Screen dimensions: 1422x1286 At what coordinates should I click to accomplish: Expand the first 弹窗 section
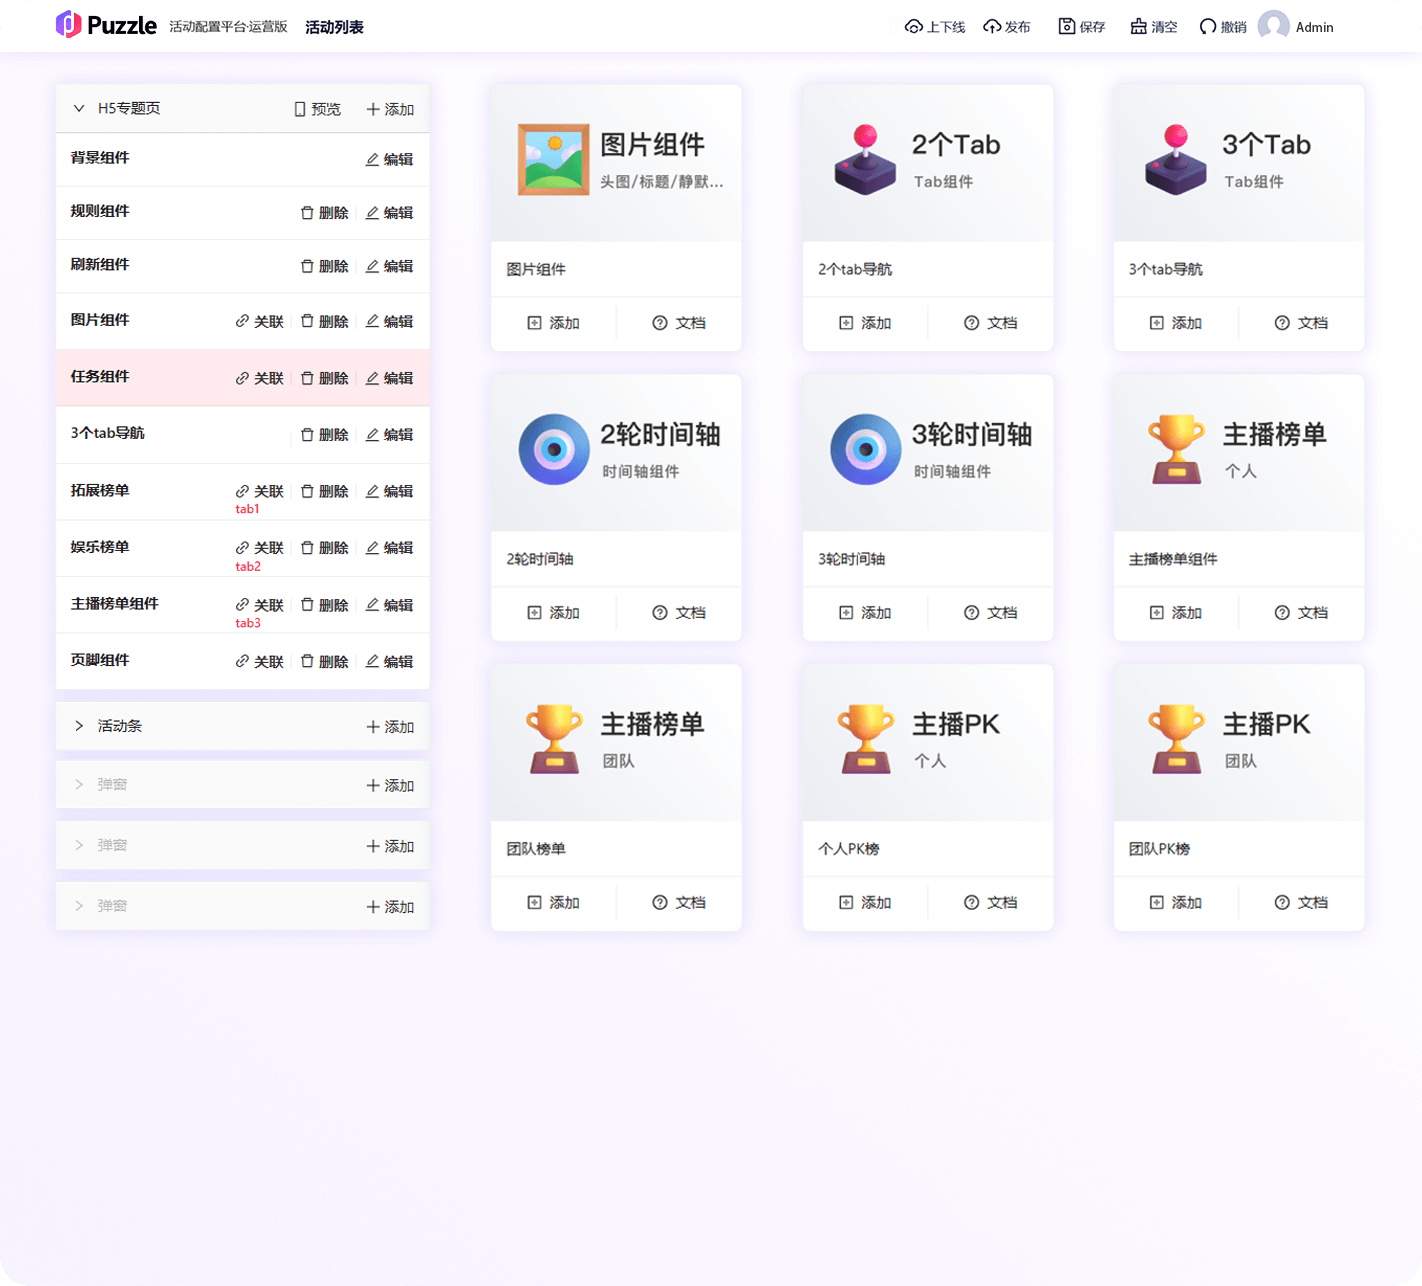coord(79,785)
